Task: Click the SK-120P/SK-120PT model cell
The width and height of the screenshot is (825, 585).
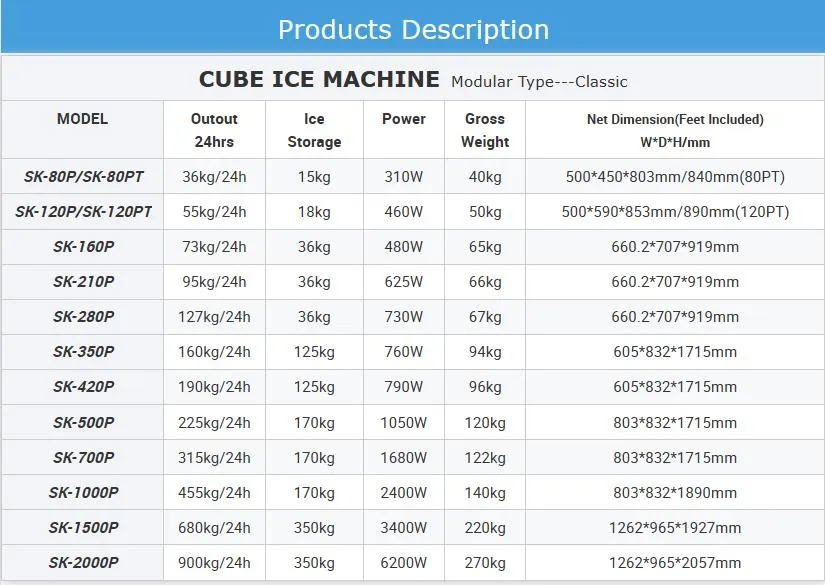Action: pyautogui.click(x=84, y=212)
